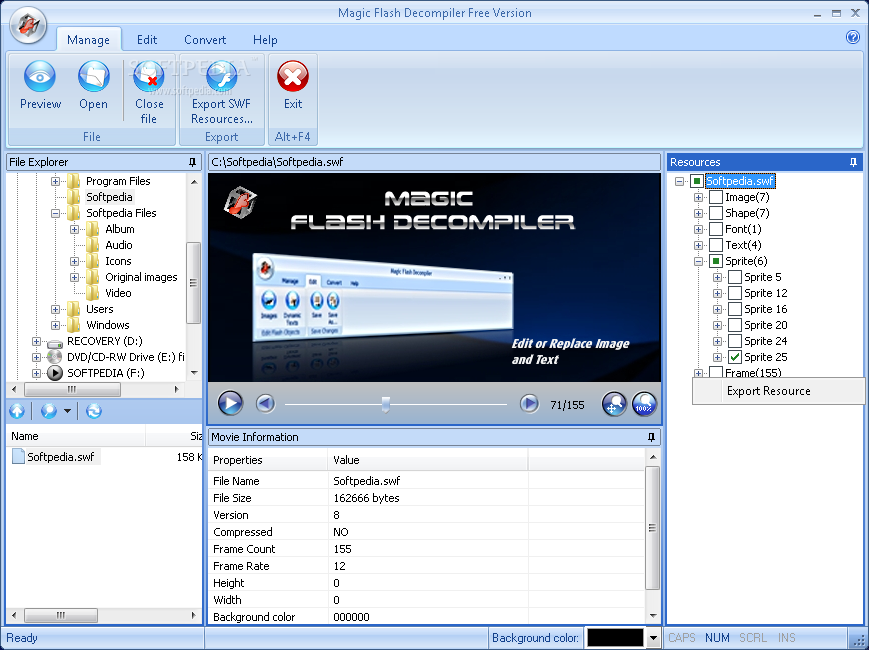Select the Sprite 24 tree item

(765, 341)
